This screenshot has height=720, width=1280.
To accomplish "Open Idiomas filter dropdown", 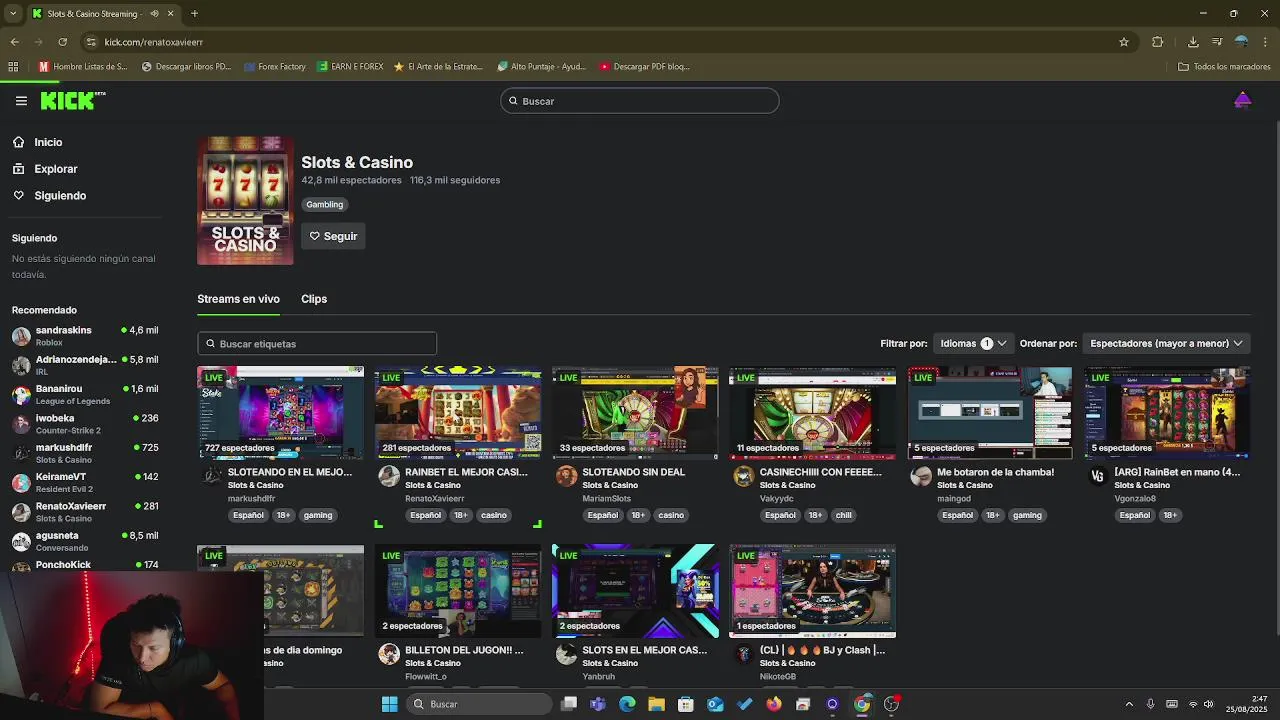I will point(973,343).
